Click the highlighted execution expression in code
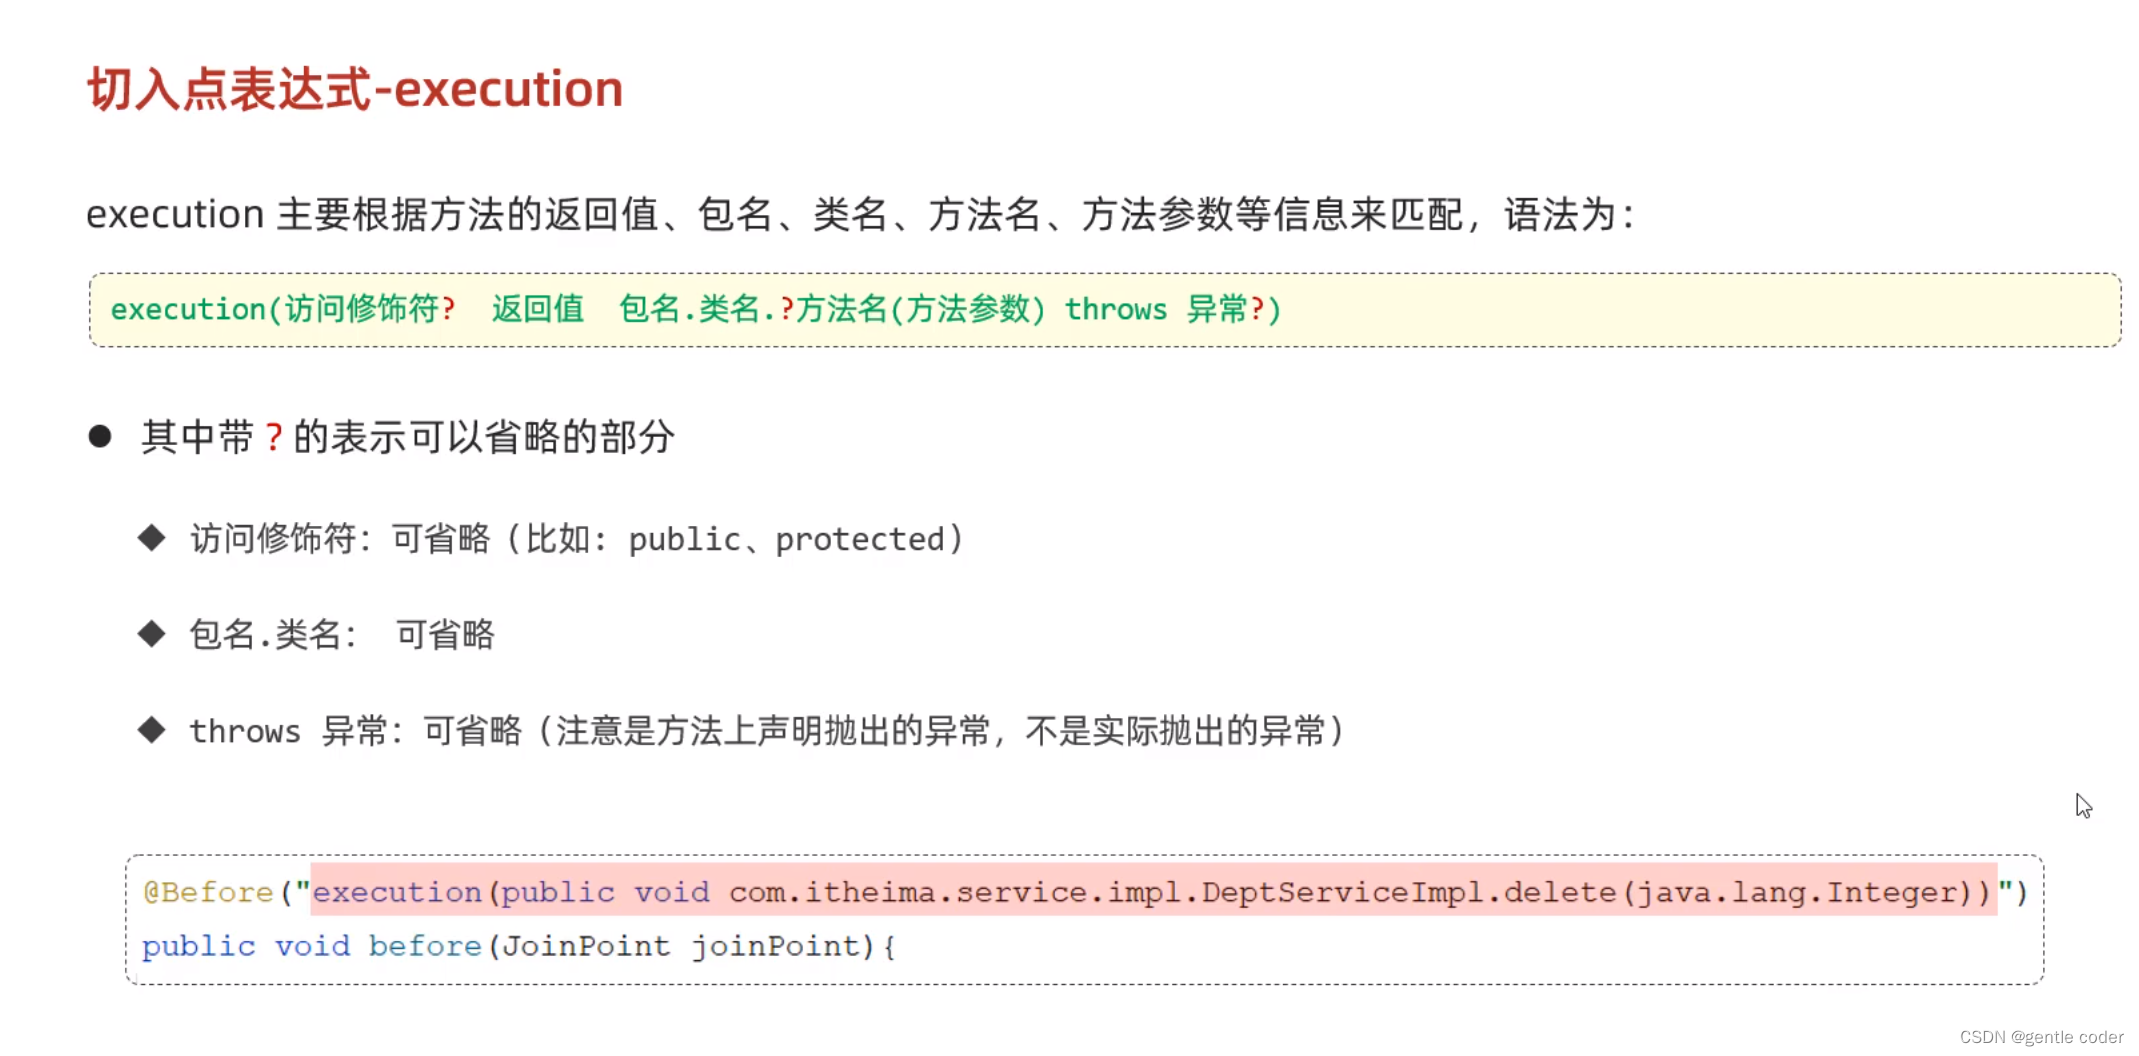Screen dimensions: 2139x1056 (1153, 890)
